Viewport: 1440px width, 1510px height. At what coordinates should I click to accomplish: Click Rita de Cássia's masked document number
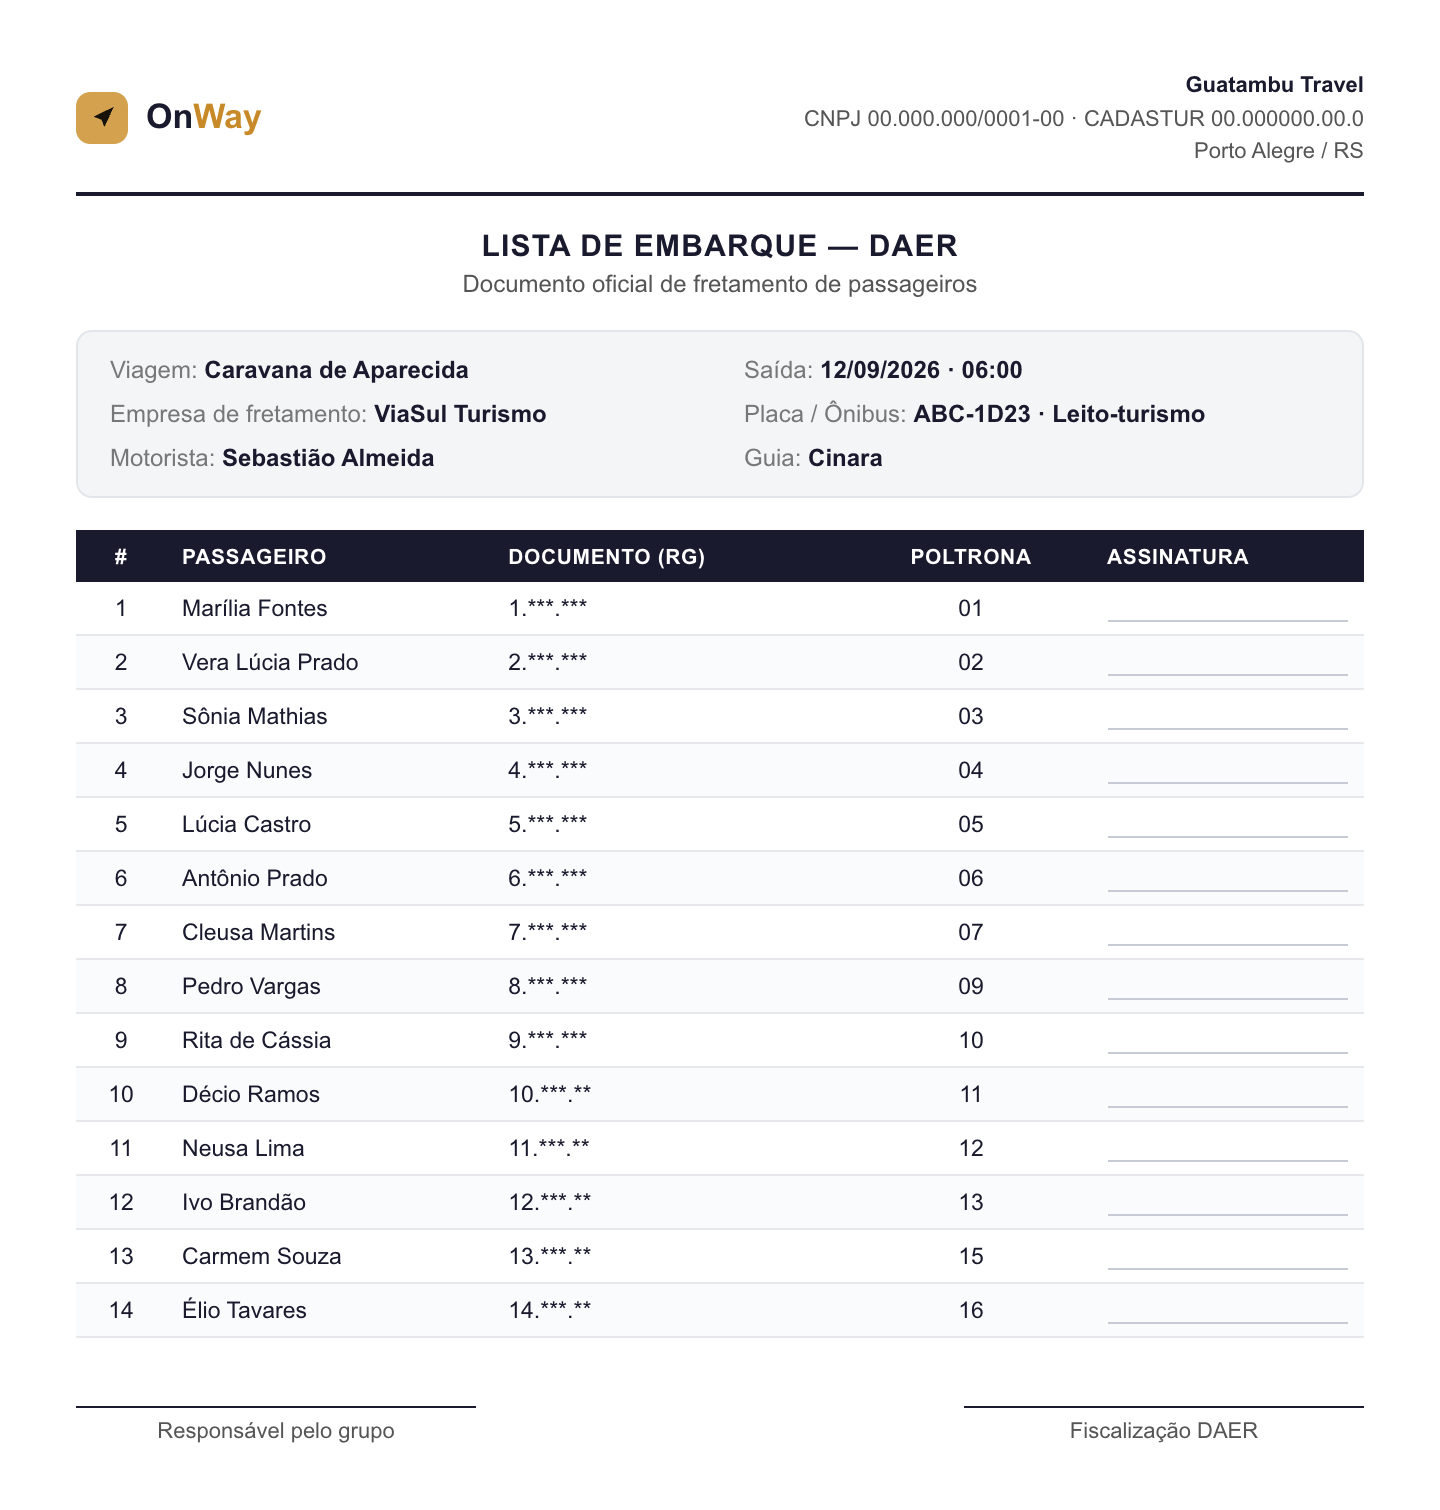click(548, 1040)
